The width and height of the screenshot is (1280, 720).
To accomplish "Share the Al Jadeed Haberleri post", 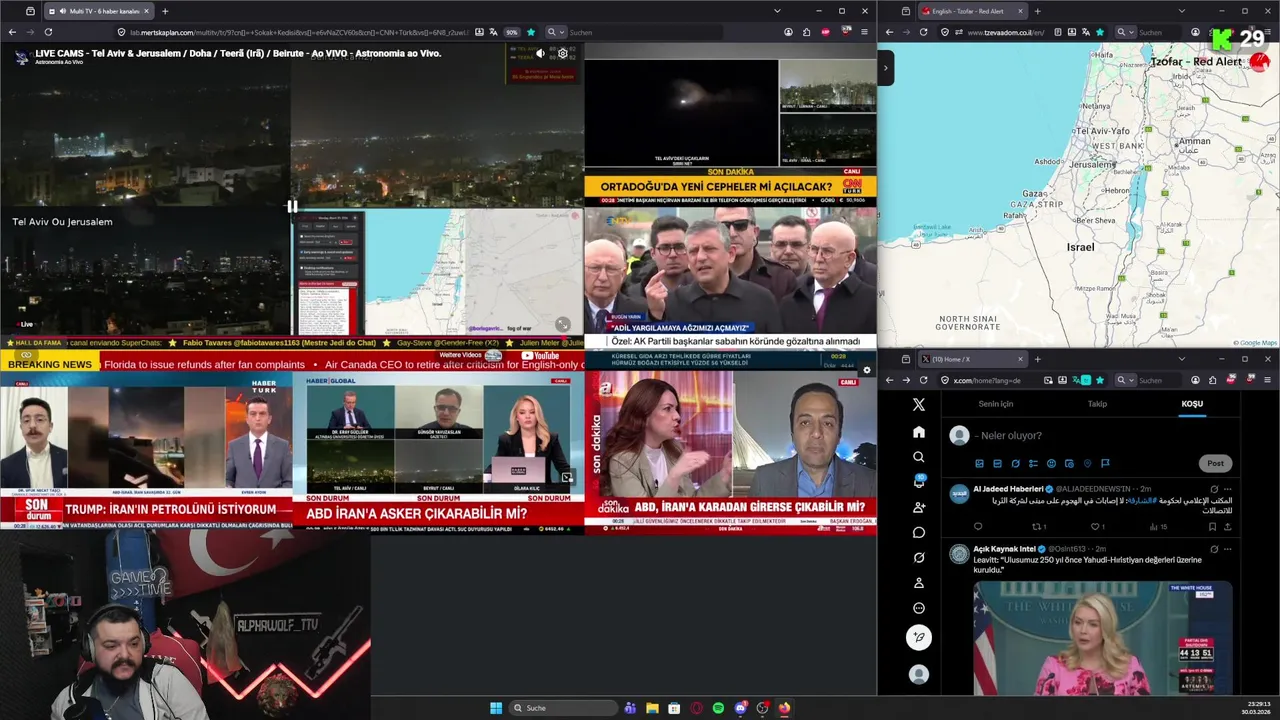I will coord(1227,526).
